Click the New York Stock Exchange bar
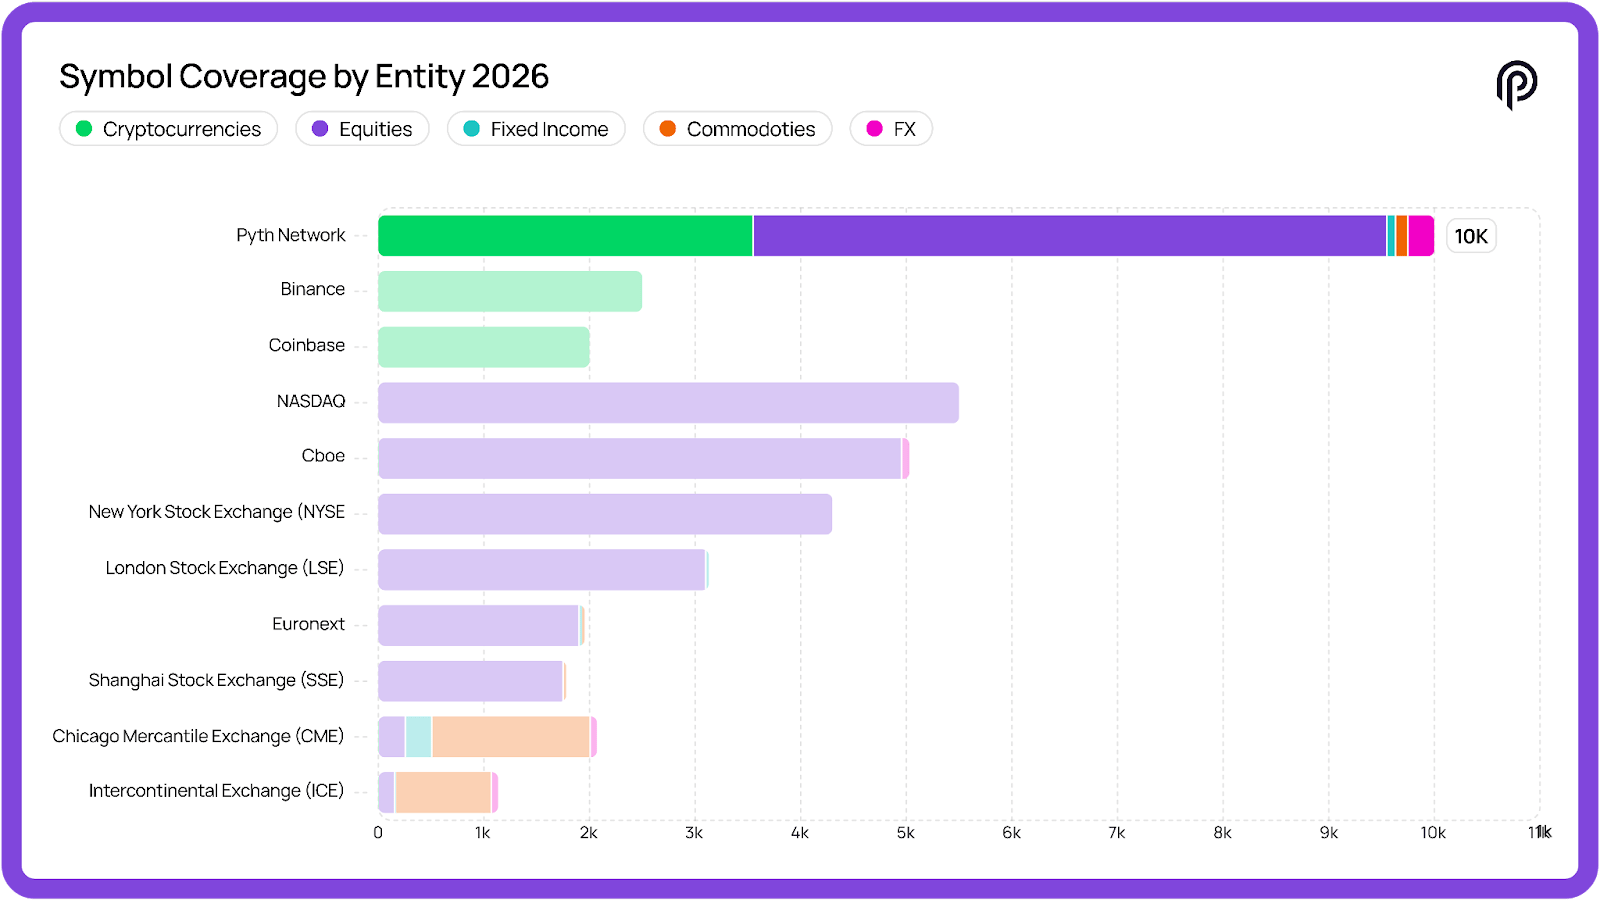 (605, 514)
